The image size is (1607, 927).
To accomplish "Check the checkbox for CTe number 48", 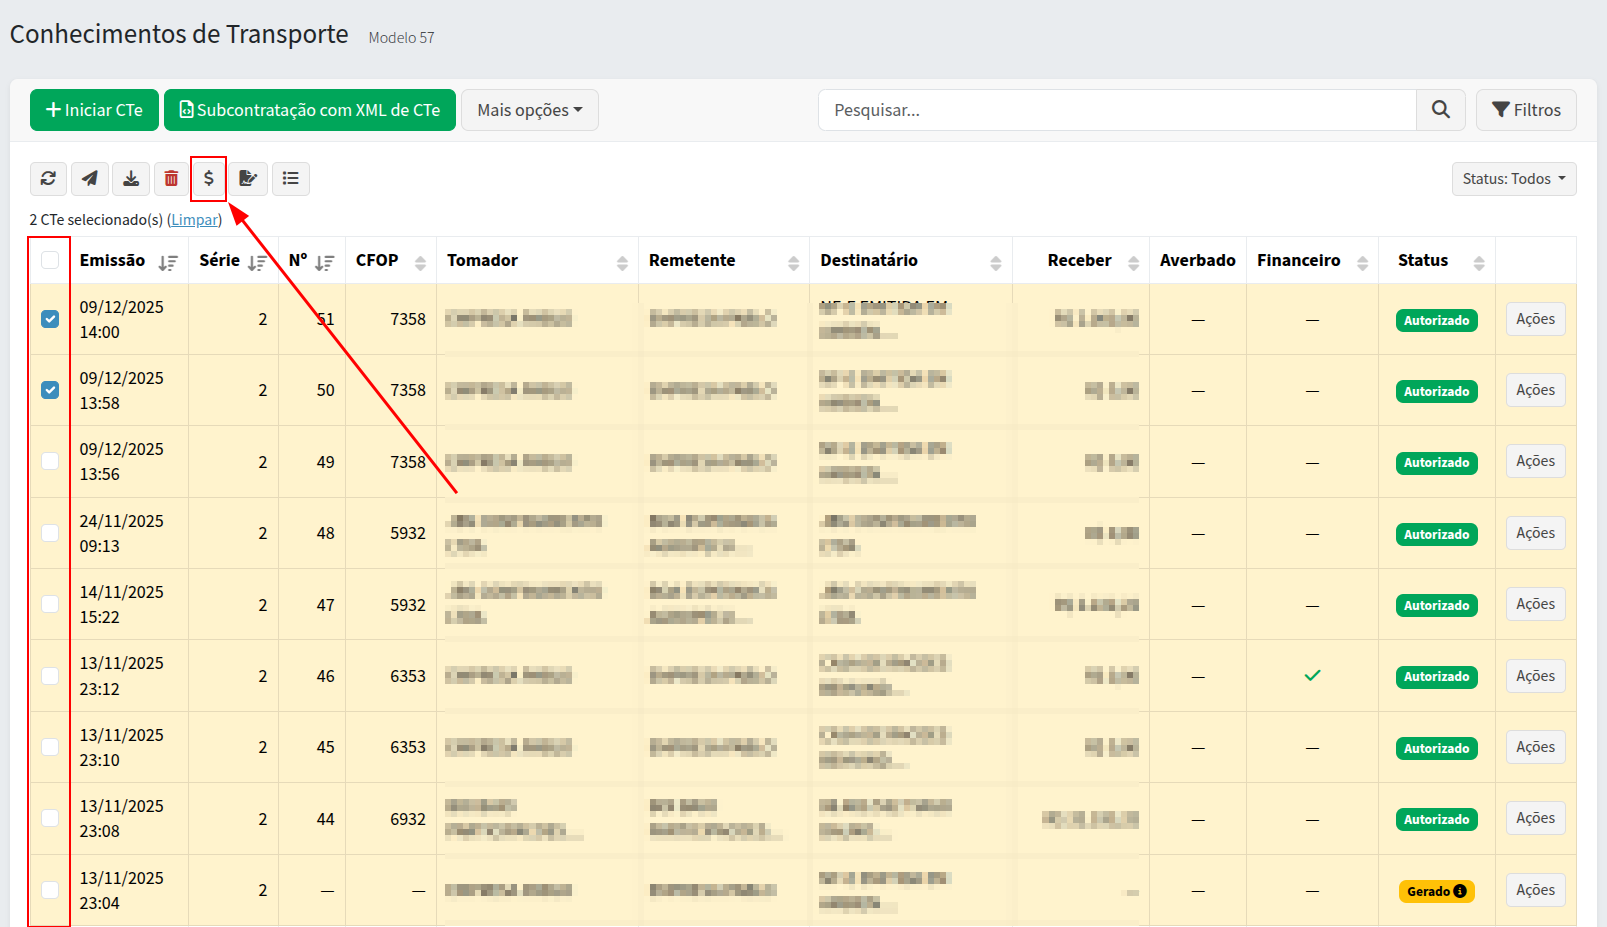I will (50, 533).
